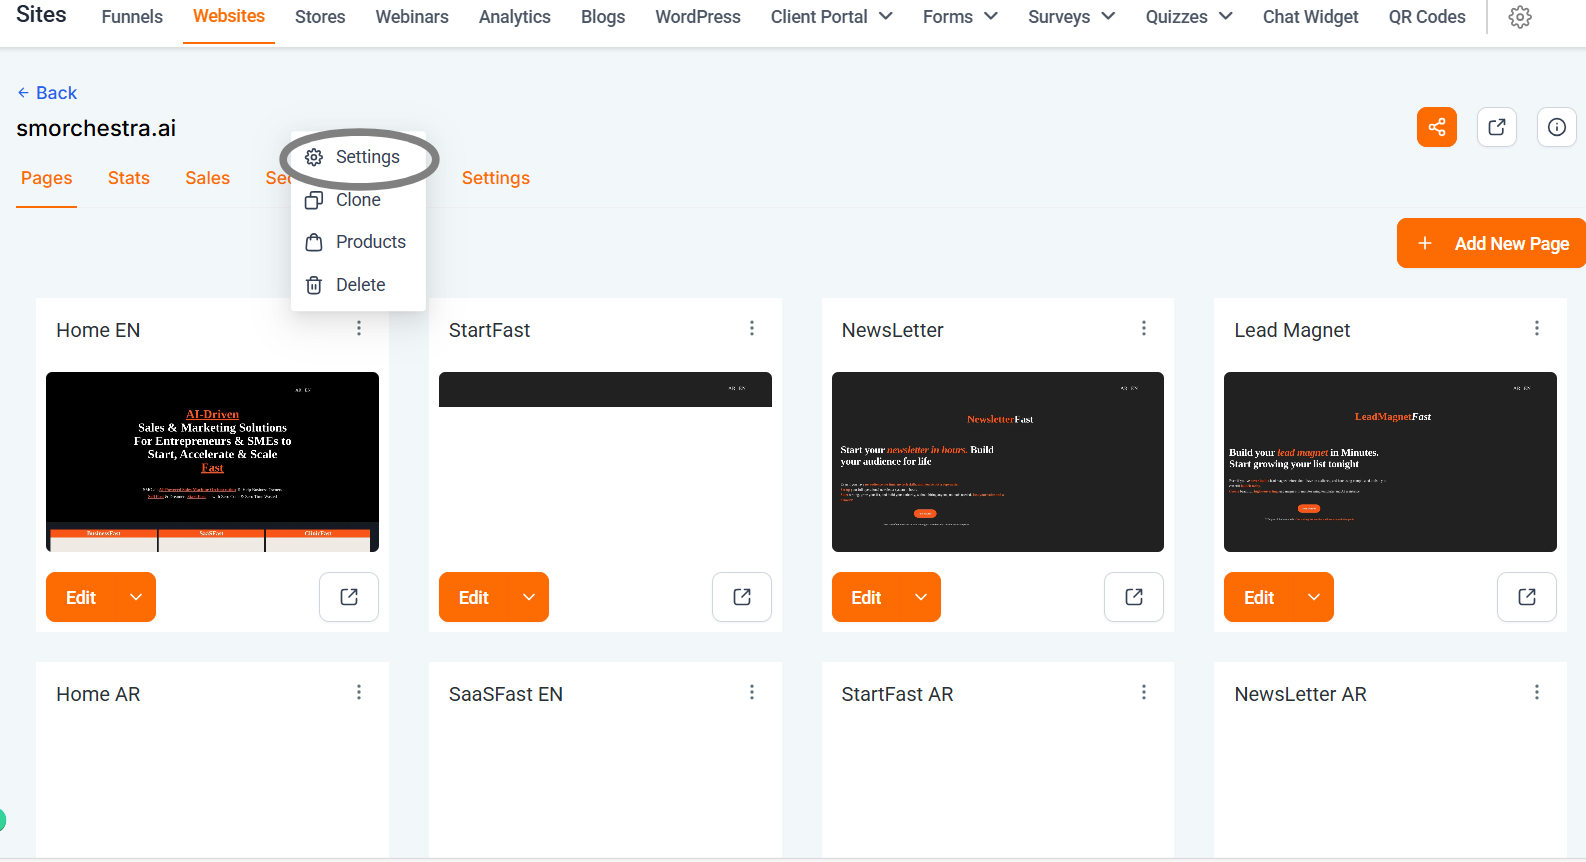Open Lead Magnet page in new tab

[x=1526, y=597]
